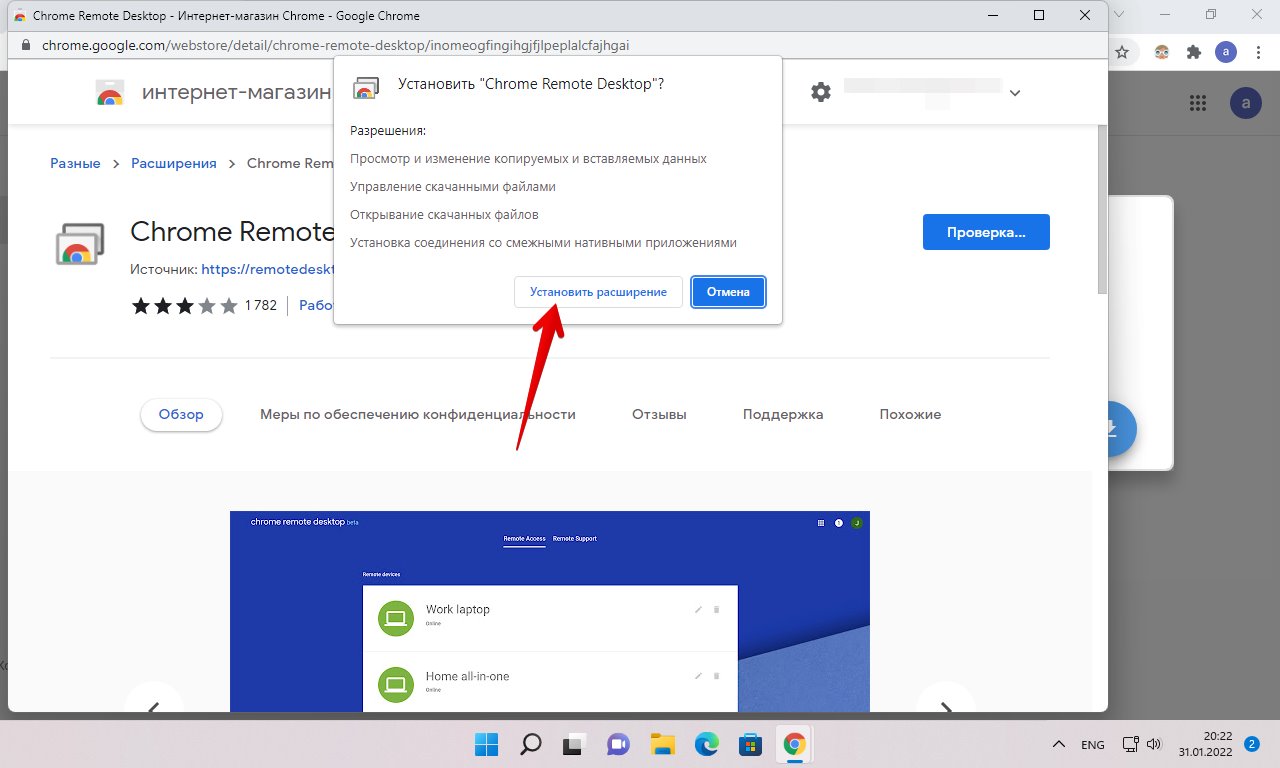Open Разные breadcrumb link
1280x768 pixels.
coord(75,163)
